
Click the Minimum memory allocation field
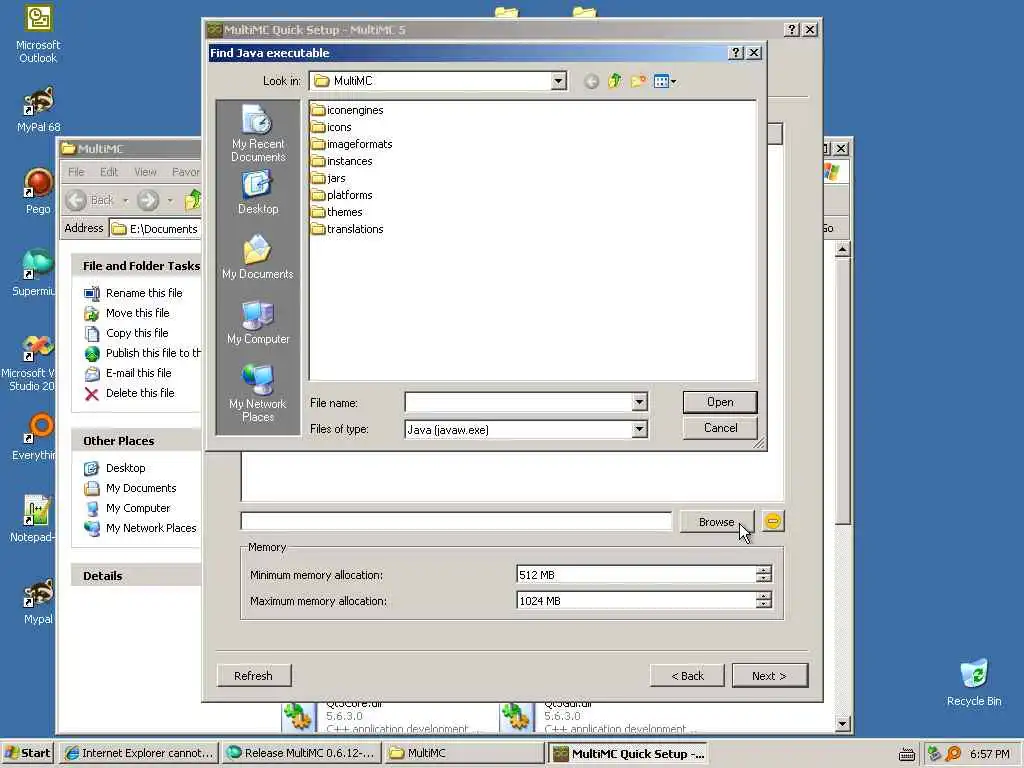(x=637, y=575)
